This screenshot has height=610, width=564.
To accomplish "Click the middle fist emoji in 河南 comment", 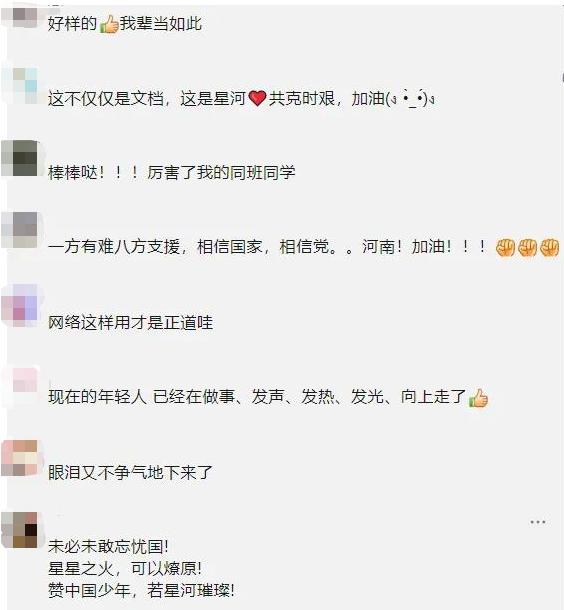I will (527, 247).
